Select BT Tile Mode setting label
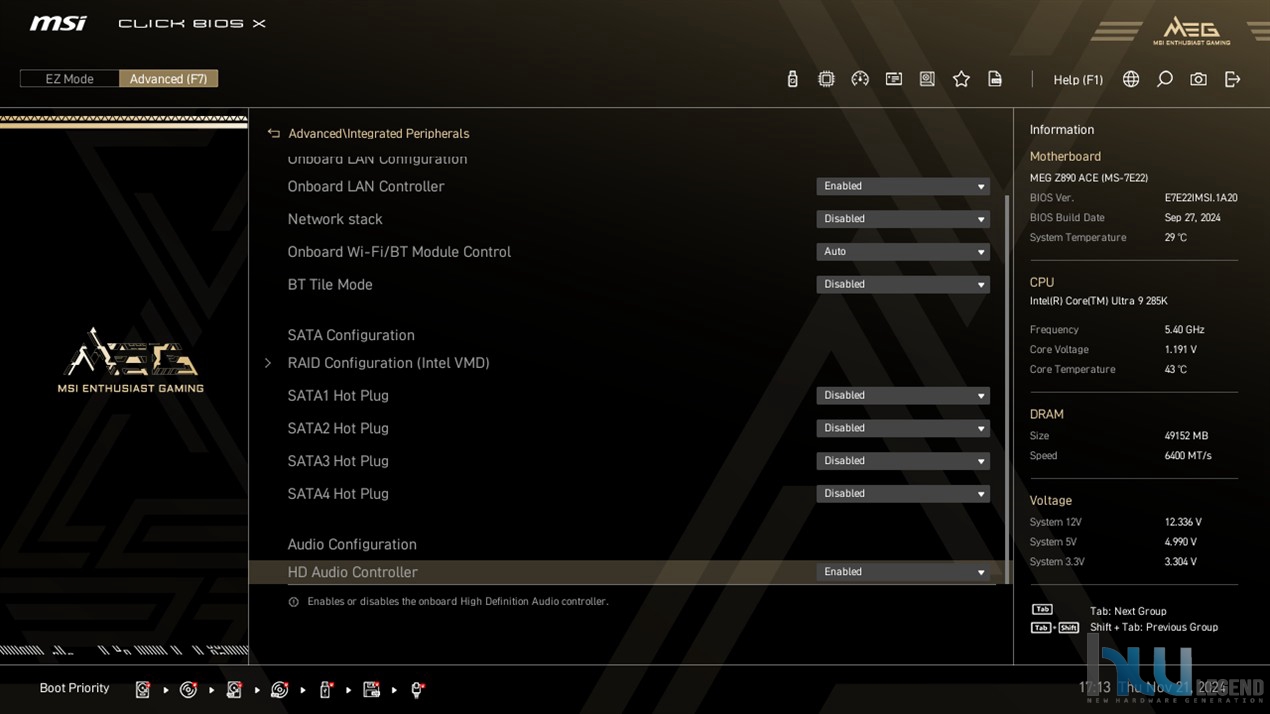Viewport: 1270px width, 714px height. [x=330, y=284]
